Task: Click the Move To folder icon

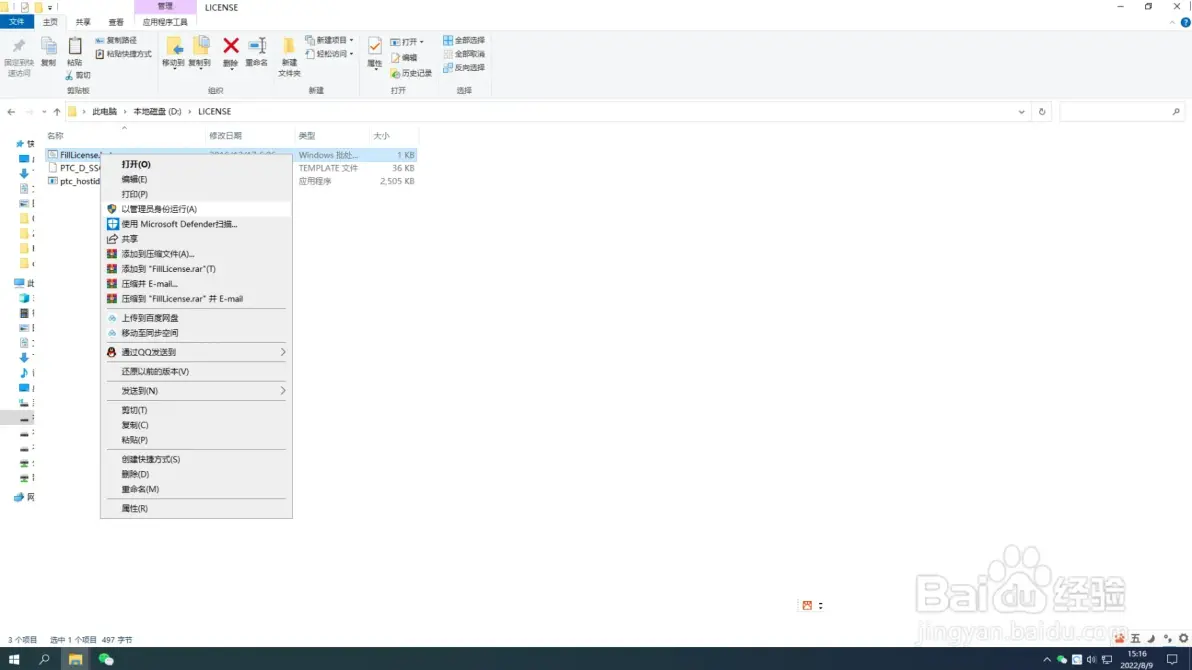Action: coord(173,46)
